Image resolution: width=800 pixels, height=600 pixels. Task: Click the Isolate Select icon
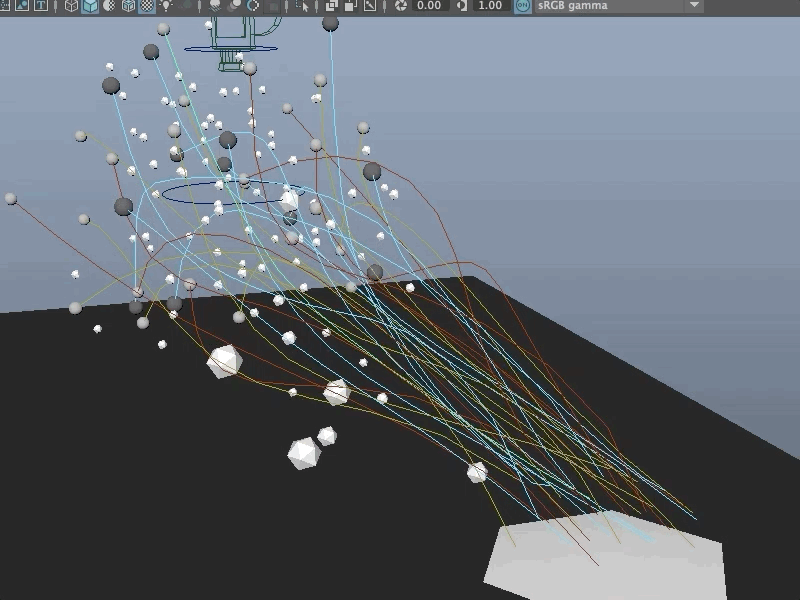pyautogui.click(x=302, y=6)
